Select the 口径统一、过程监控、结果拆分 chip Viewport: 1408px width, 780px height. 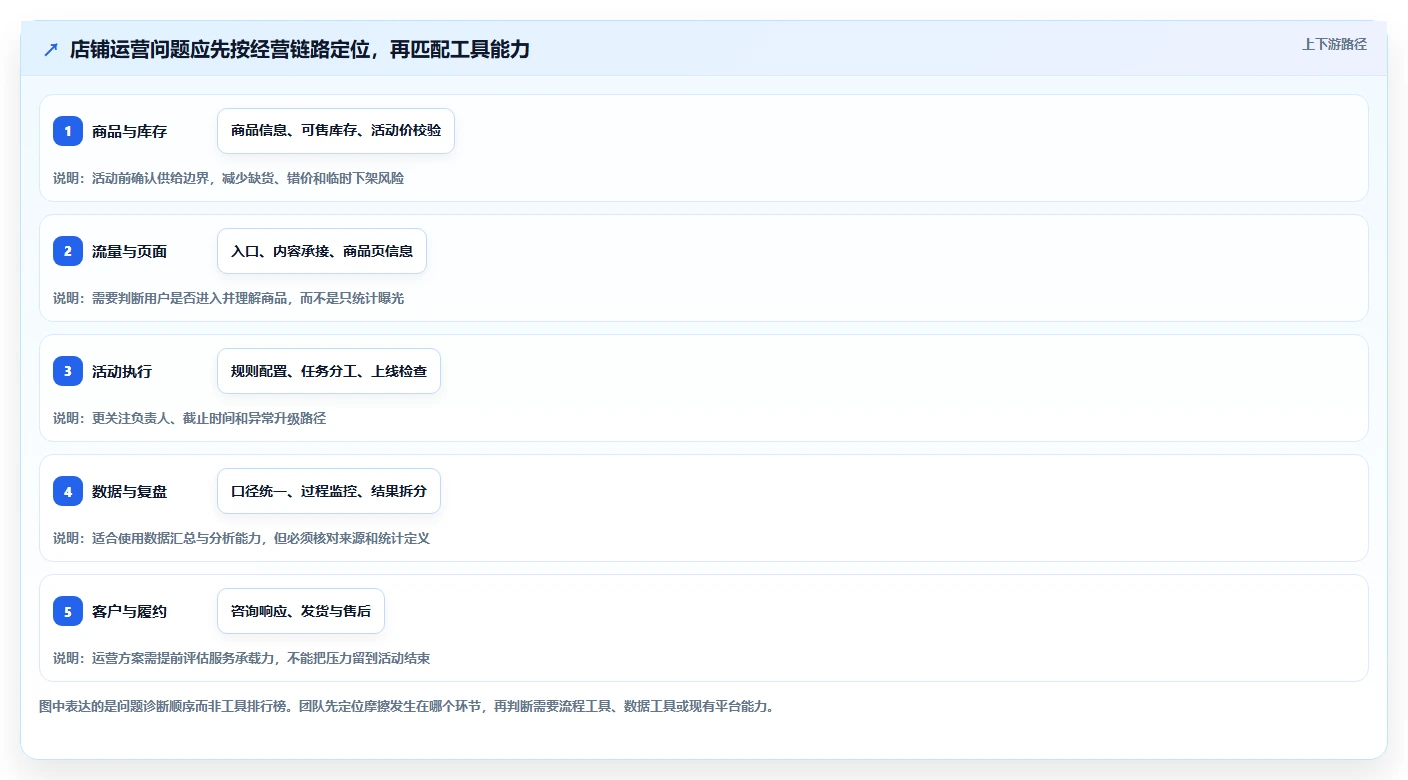point(329,491)
